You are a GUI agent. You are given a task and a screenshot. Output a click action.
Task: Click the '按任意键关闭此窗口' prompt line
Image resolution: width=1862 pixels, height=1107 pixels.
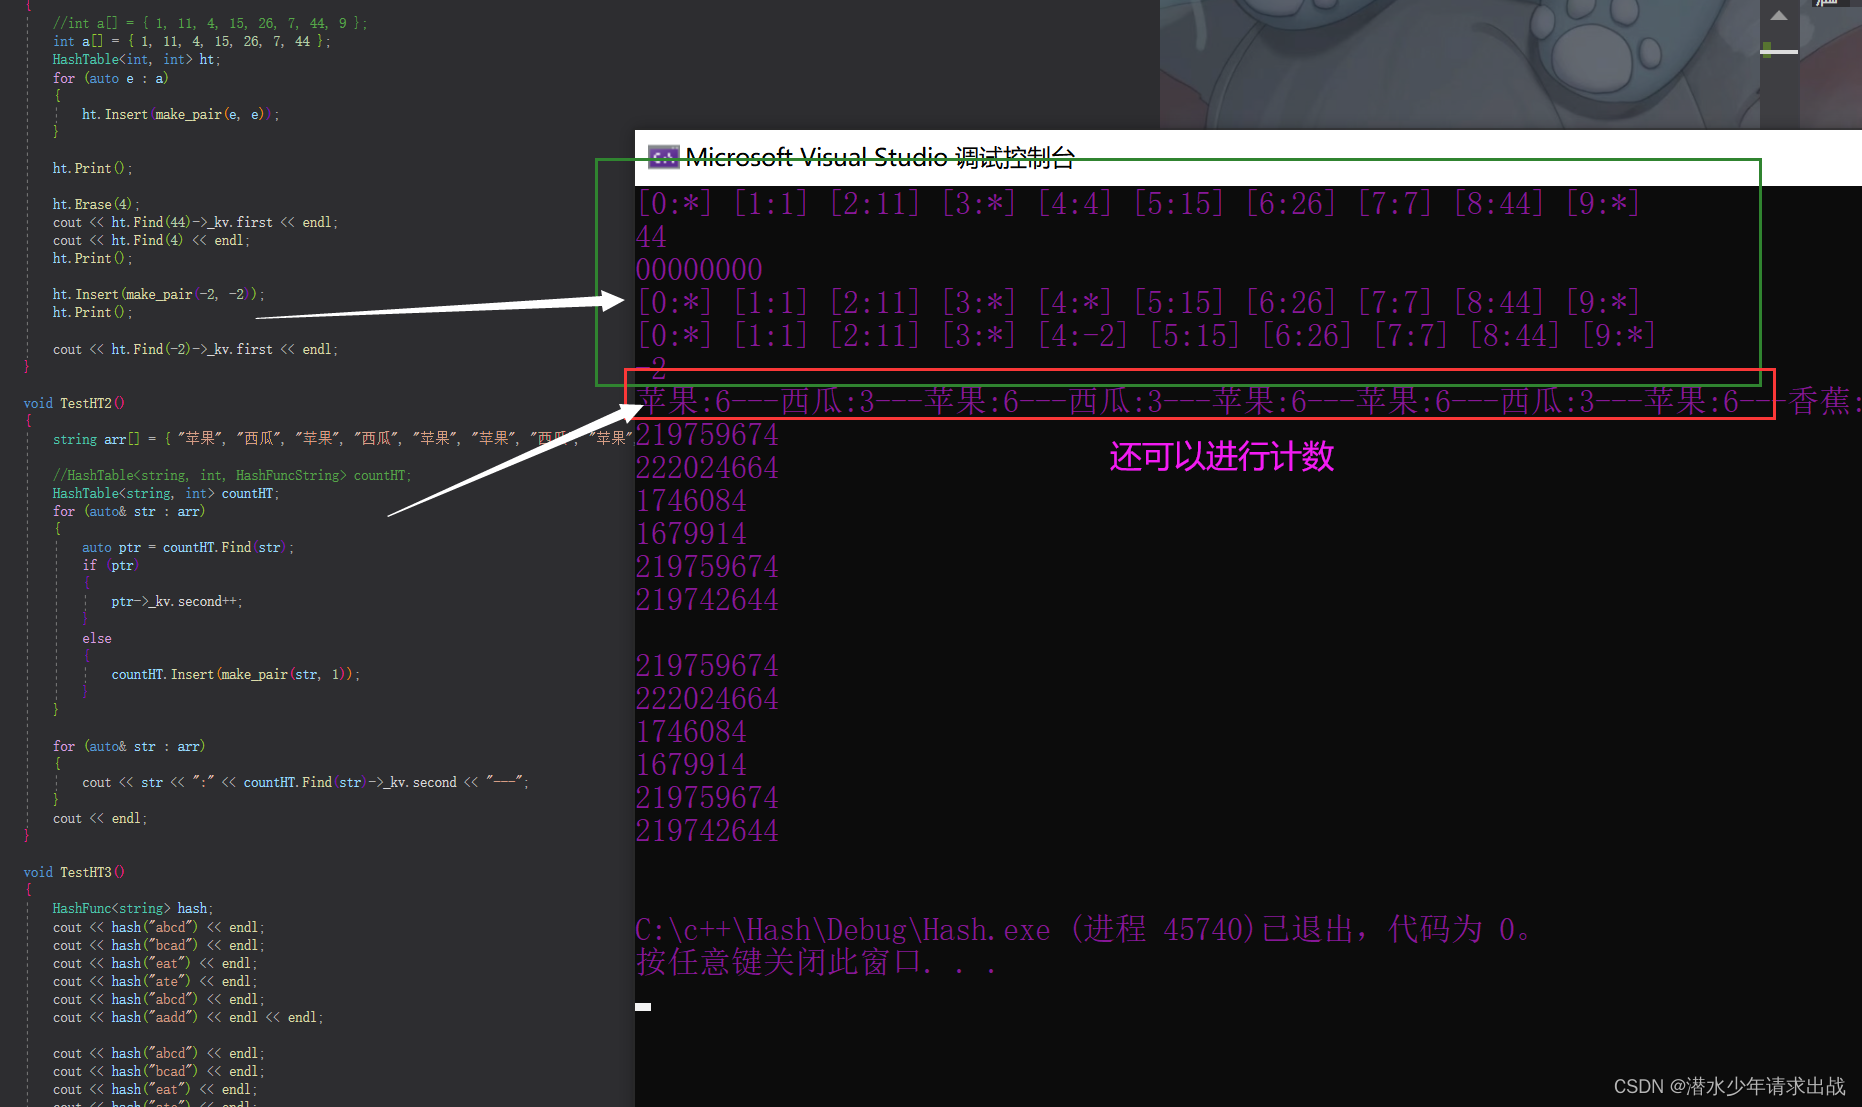point(816,962)
